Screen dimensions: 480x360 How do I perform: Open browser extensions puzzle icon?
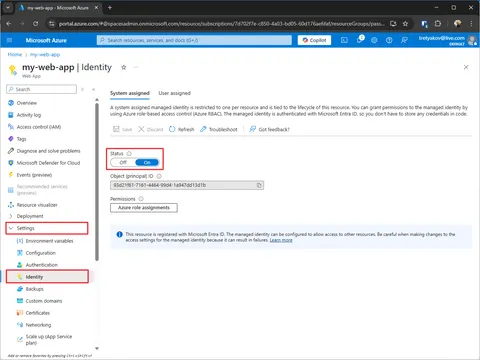(x=438, y=24)
